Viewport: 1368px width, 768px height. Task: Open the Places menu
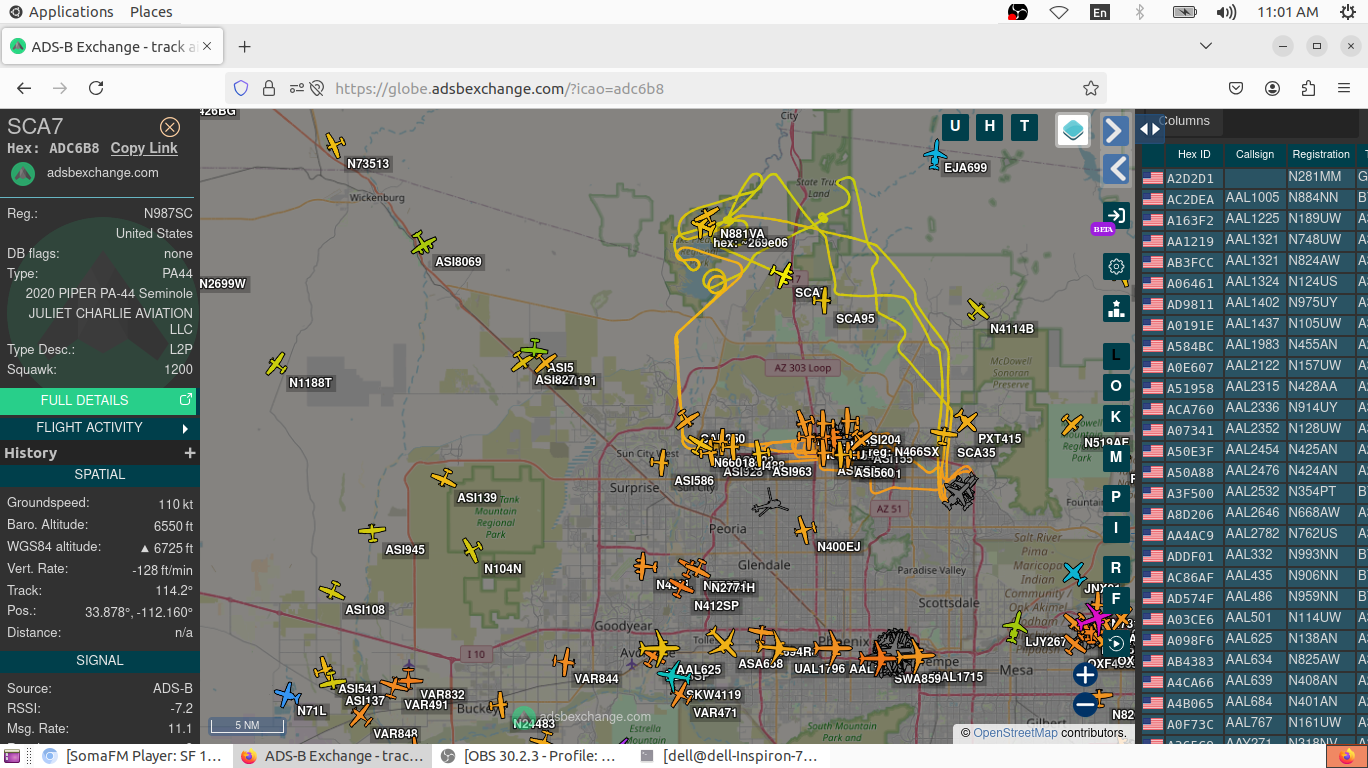[x=151, y=12]
